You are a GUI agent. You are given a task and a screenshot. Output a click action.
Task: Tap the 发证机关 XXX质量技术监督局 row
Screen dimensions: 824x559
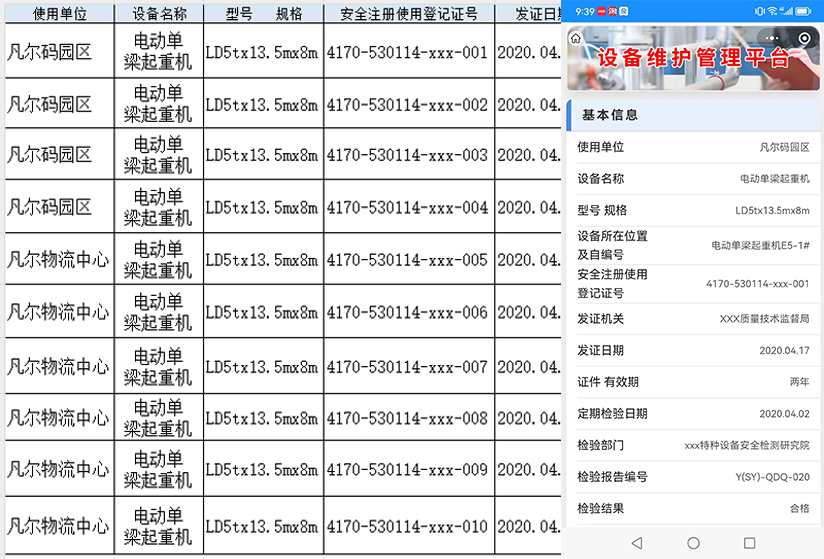[x=693, y=319]
